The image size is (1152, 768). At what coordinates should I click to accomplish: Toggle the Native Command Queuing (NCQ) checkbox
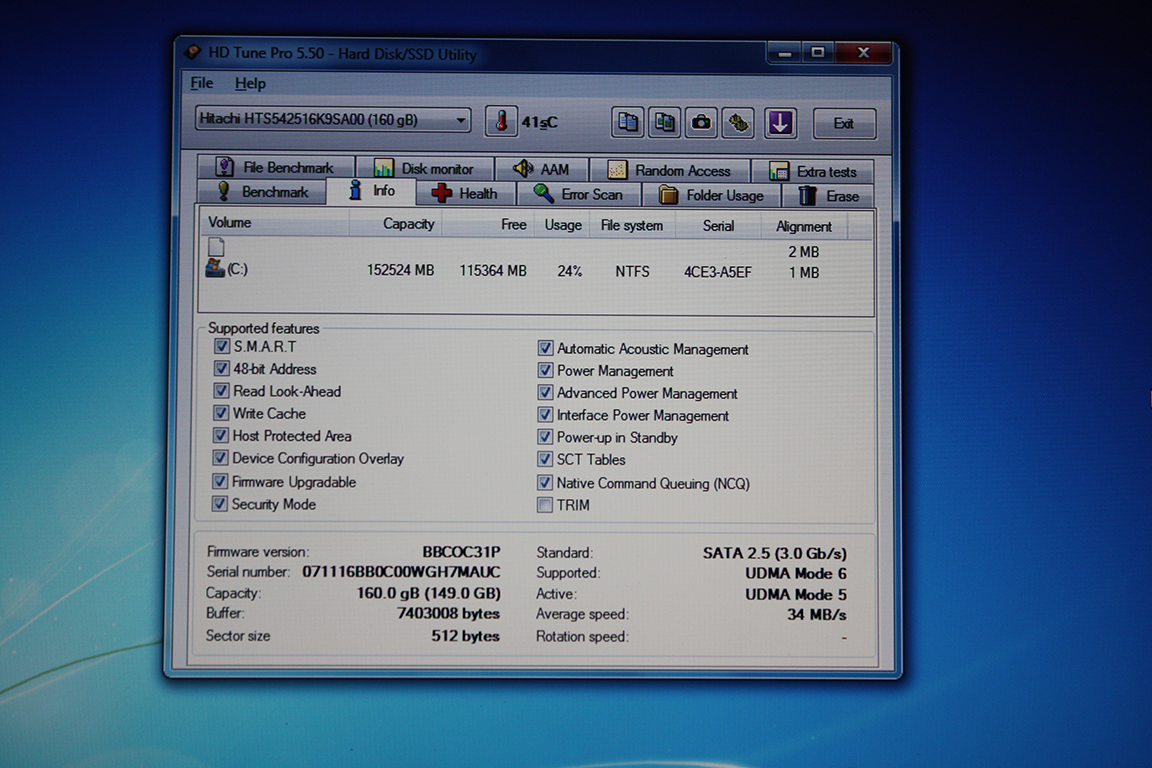[544, 482]
